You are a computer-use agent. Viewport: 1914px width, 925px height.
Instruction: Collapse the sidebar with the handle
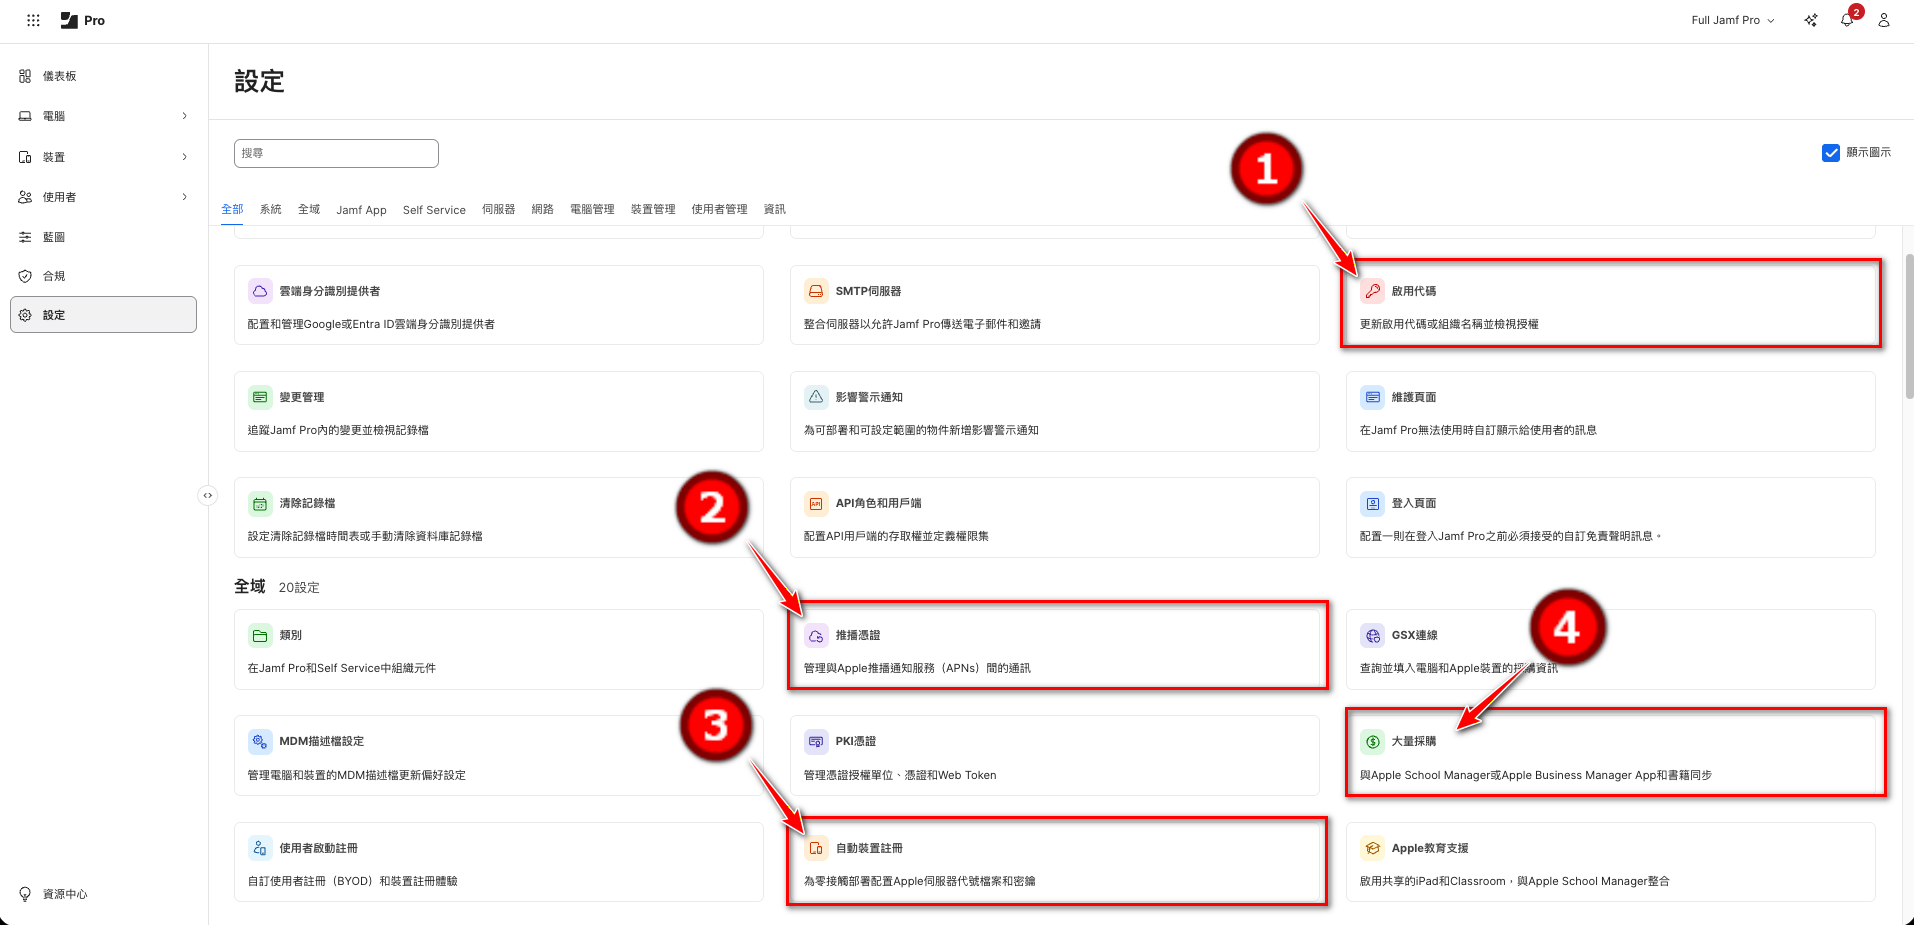click(208, 495)
